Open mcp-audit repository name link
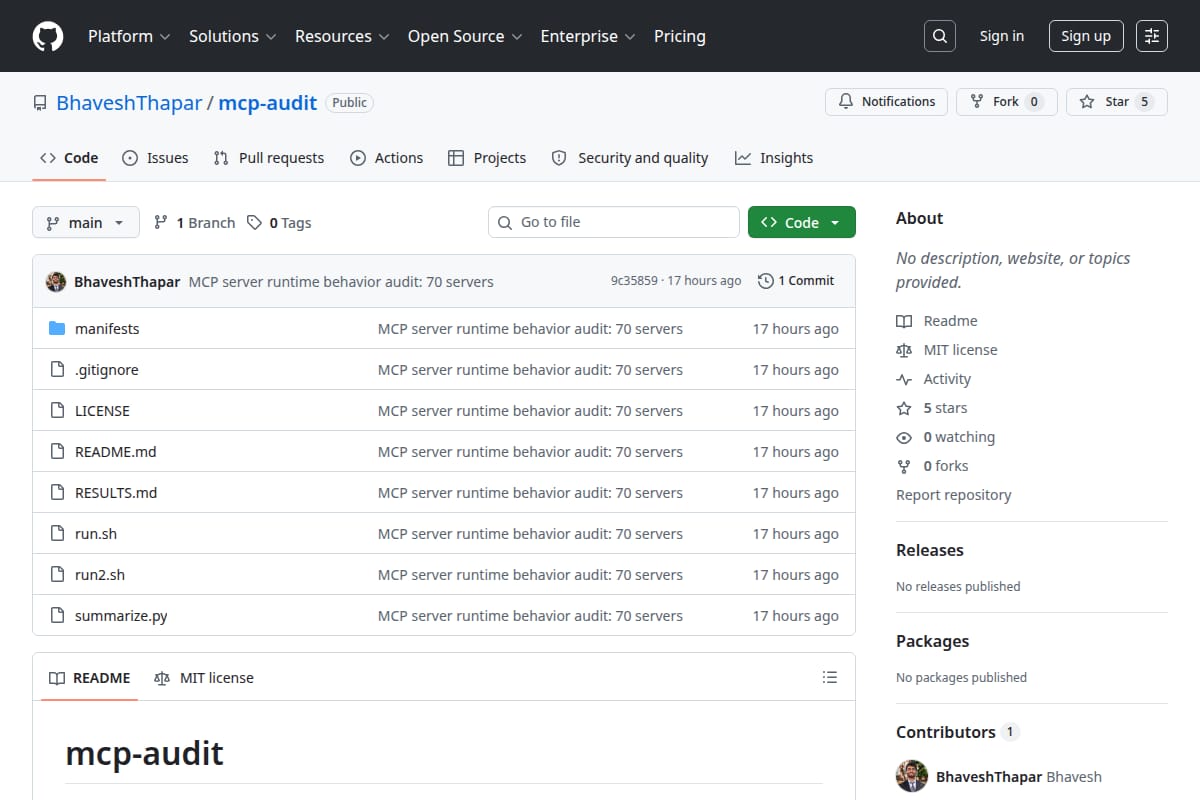This screenshot has height=800, width=1200. tap(268, 103)
